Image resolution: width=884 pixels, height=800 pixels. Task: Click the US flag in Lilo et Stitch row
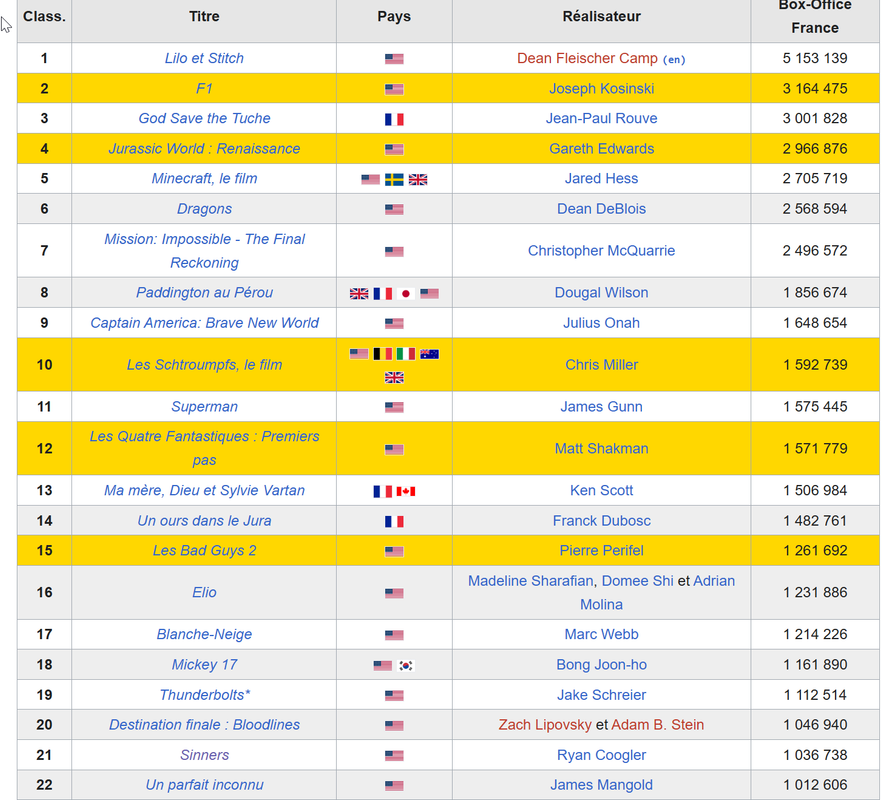click(394, 59)
